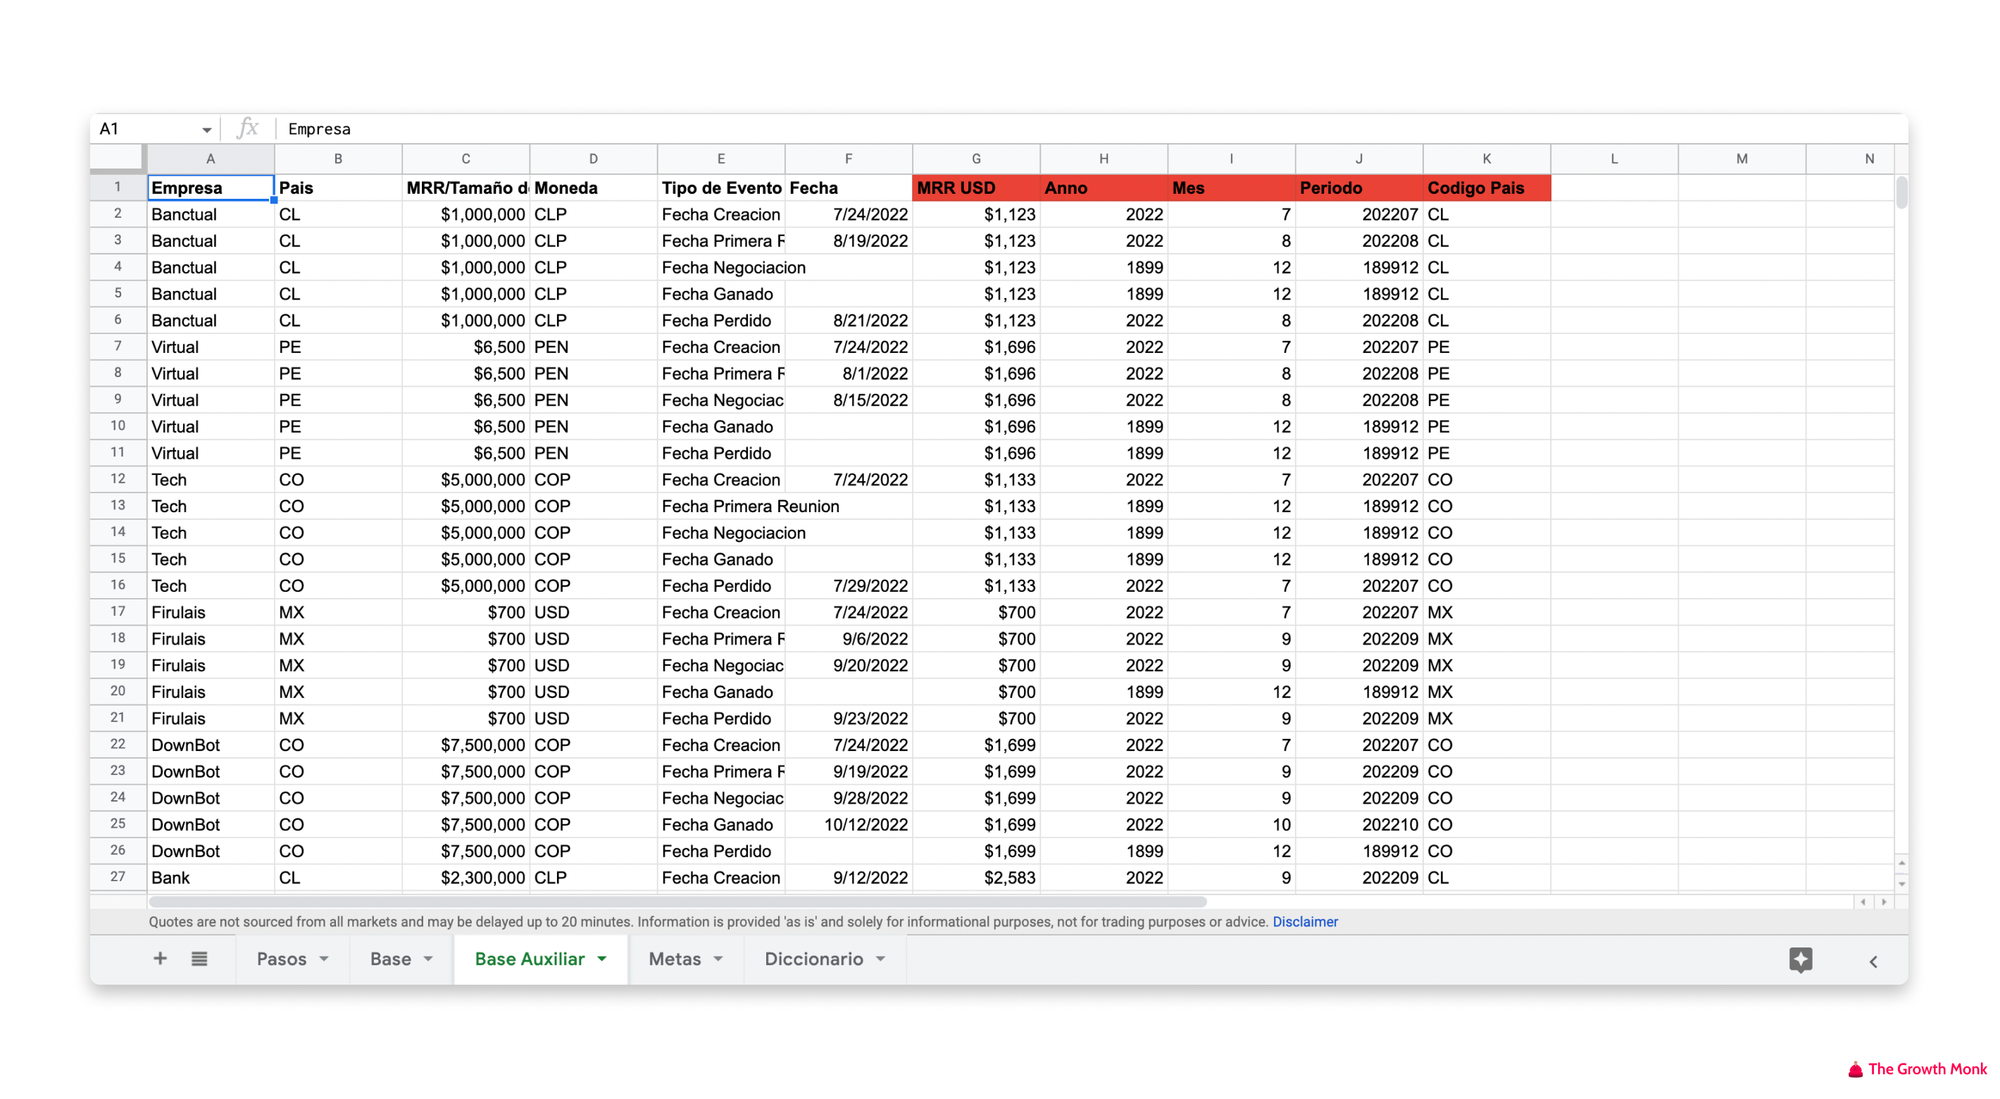Click the Pais header cell

pos(338,188)
